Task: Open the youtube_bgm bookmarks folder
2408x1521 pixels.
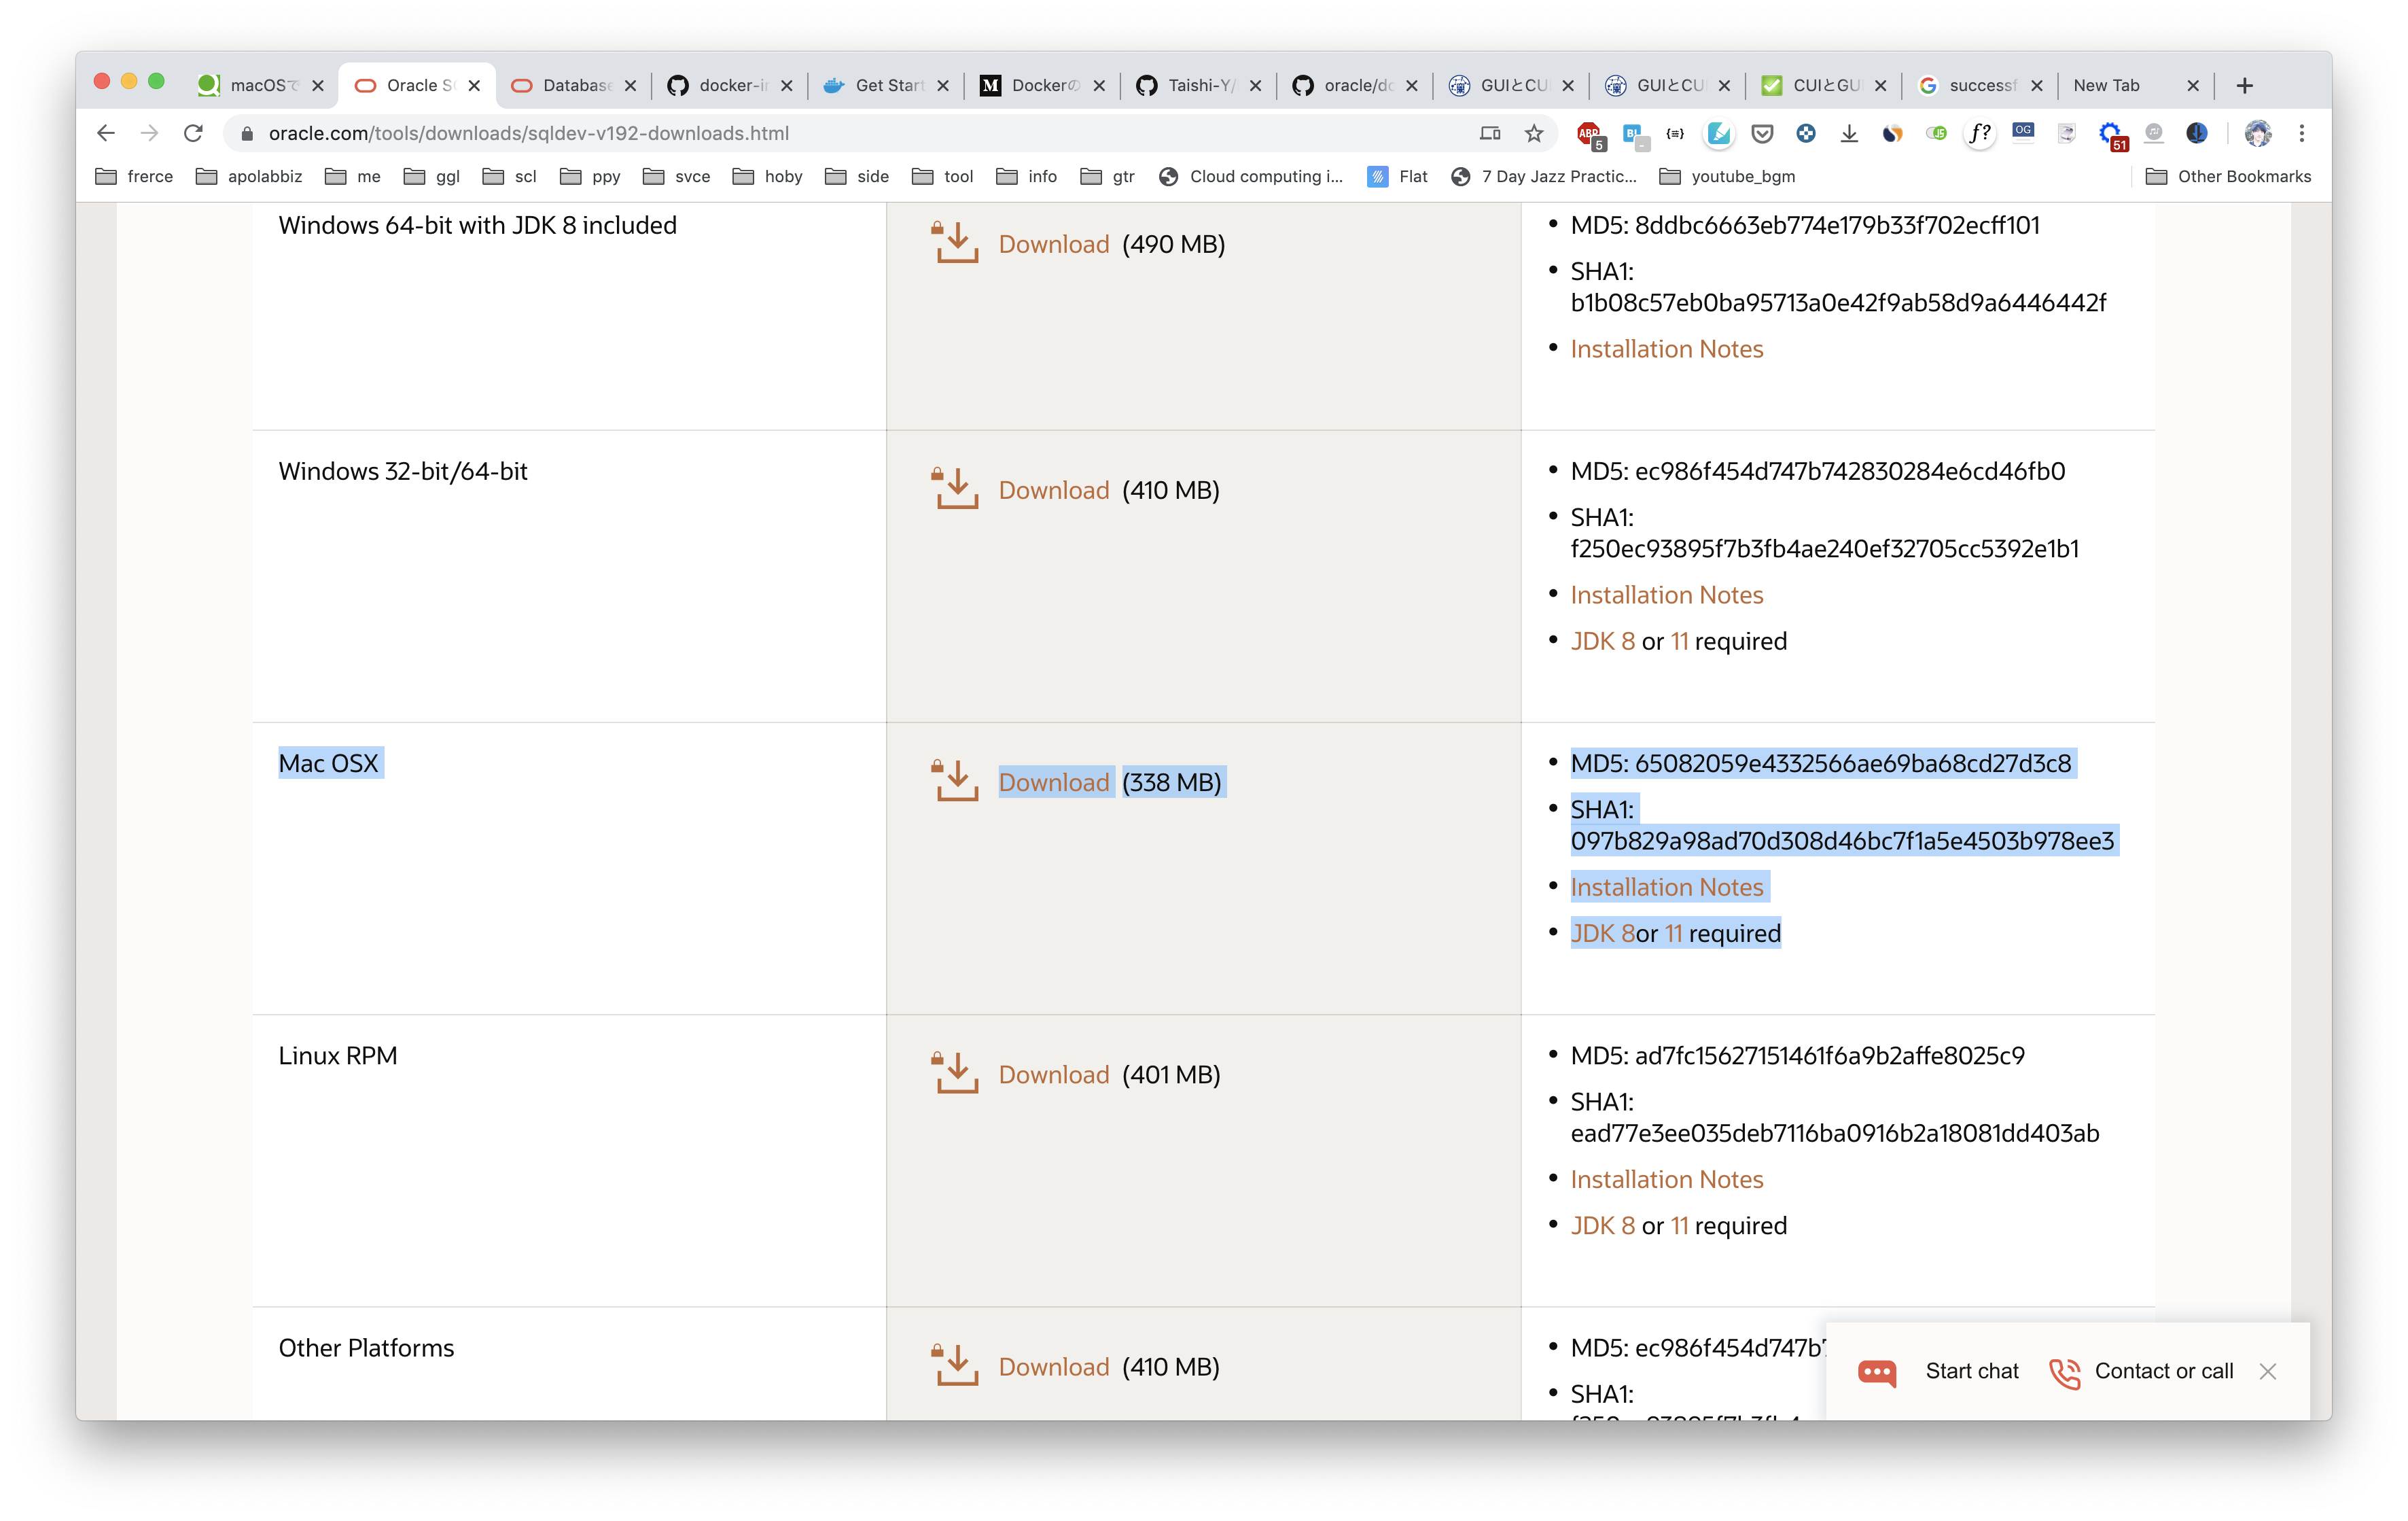Action: point(1727,176)
